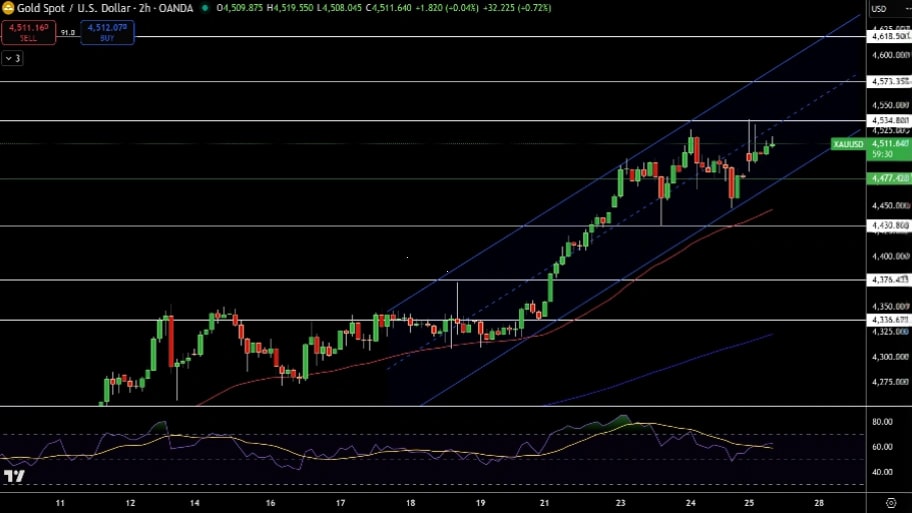
Task: Select the 4,534.80 resistance level label
Action: (x=889, y=120)
